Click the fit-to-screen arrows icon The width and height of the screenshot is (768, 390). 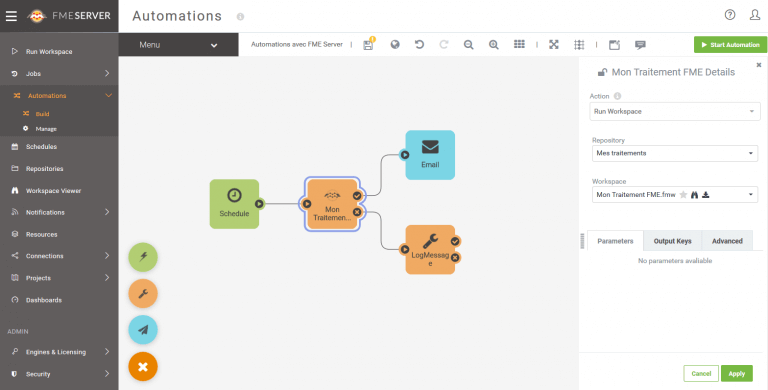point(553,45)
